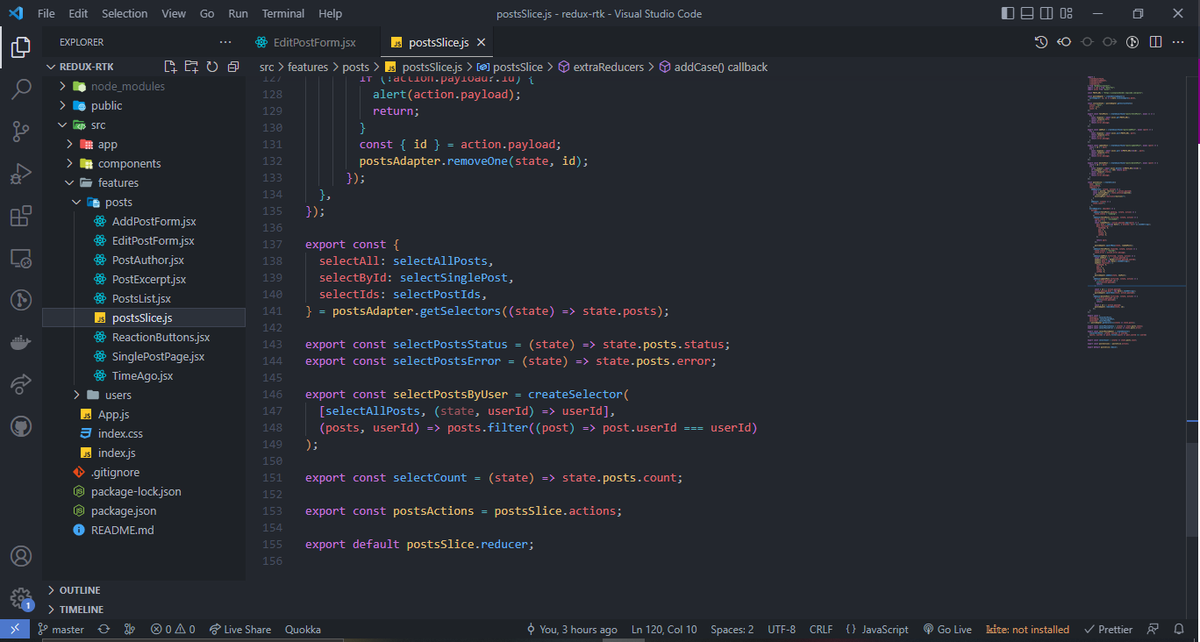This screenshot has height=642, width=1200.
Task: Open changes with previous revision icon
Action: pos(1064,42)
